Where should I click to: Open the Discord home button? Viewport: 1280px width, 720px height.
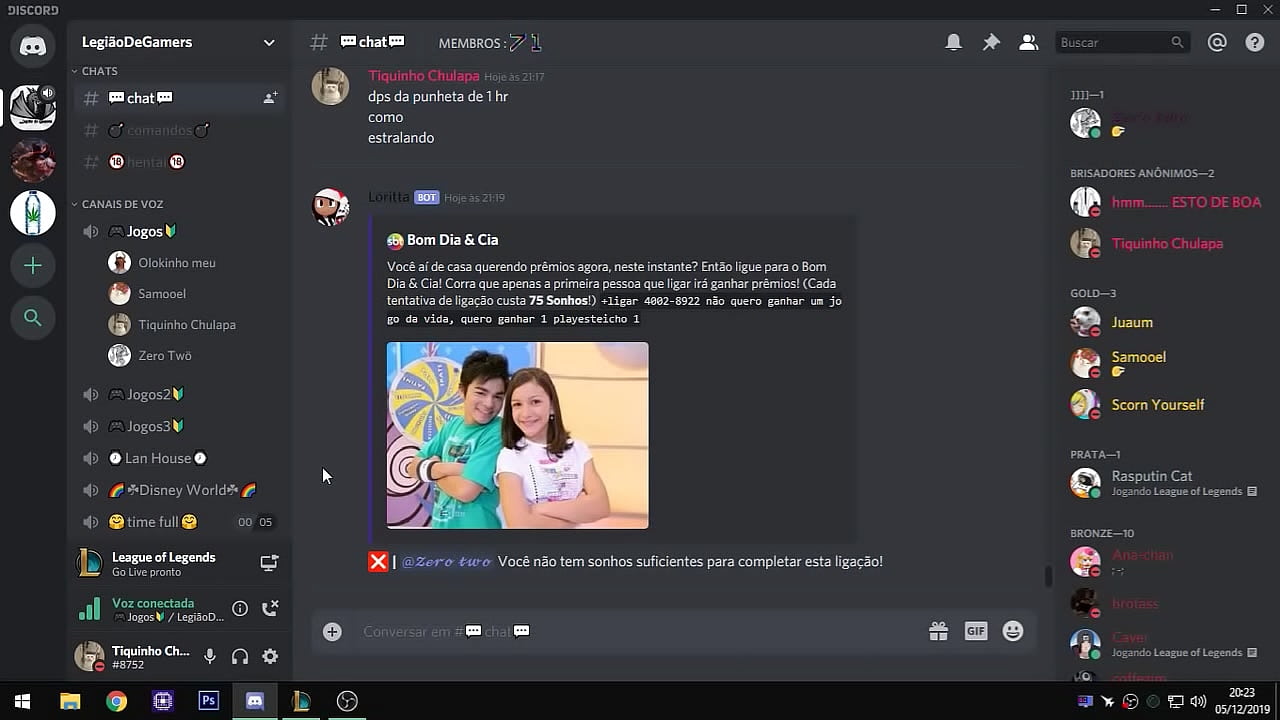coord(33,46)
